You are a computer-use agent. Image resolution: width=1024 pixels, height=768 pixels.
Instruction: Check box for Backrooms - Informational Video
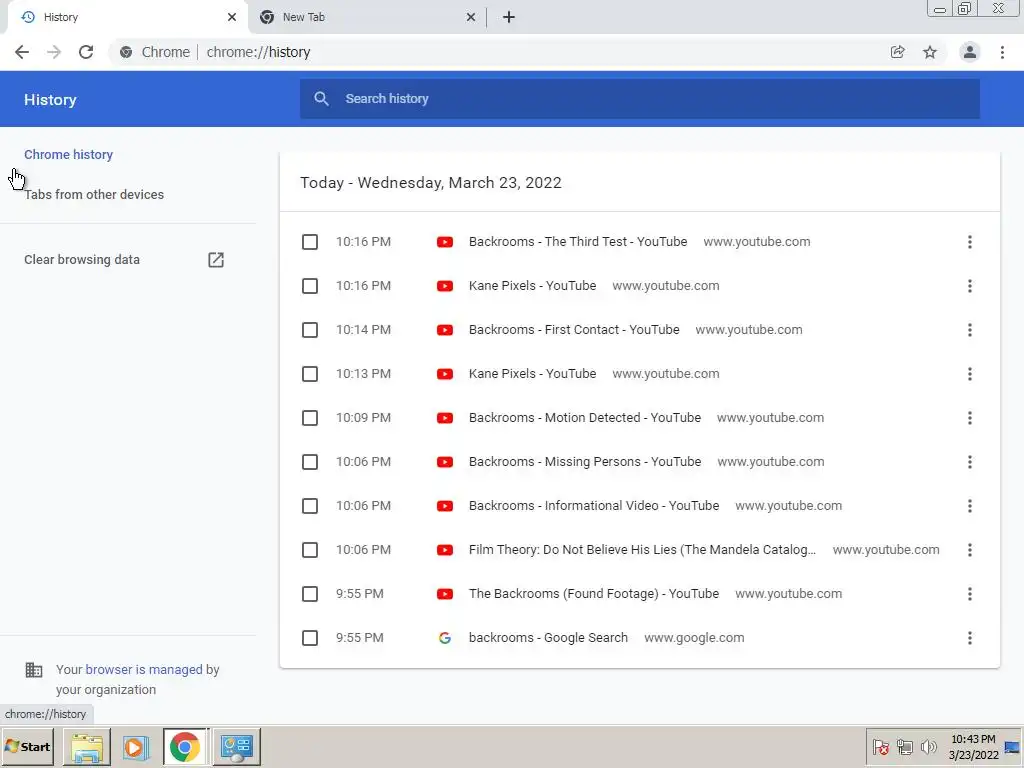pos(310,506)
